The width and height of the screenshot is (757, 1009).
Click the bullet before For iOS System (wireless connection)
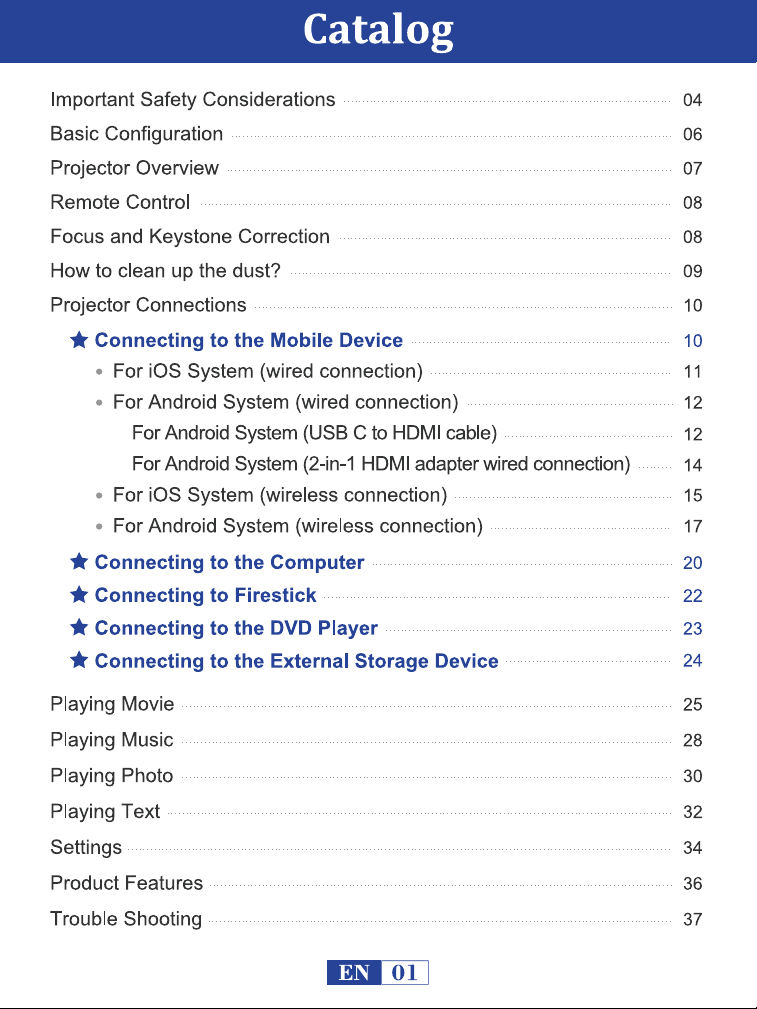pyautogui.click(x=98, y=495)
